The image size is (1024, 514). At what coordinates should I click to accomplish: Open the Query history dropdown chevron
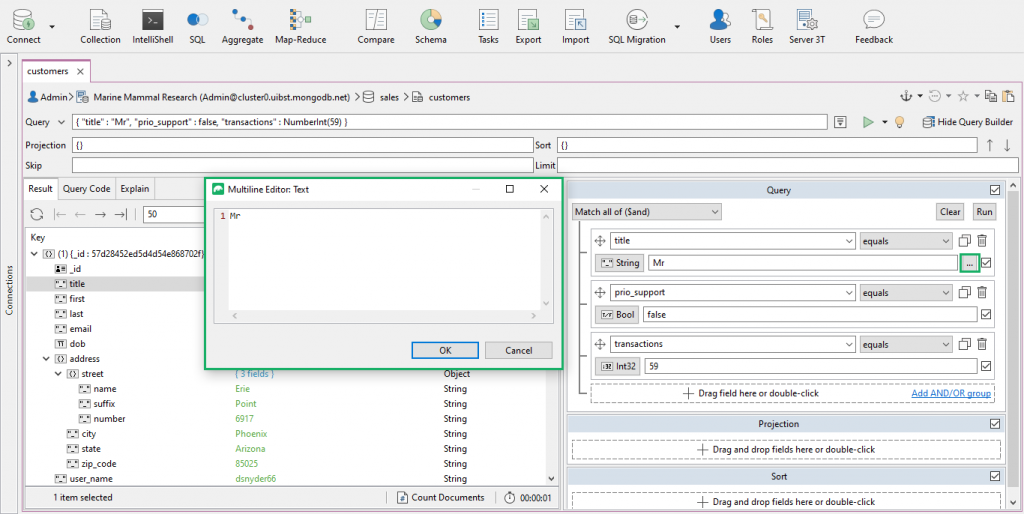pyautogui.click(x=61, y=122)
